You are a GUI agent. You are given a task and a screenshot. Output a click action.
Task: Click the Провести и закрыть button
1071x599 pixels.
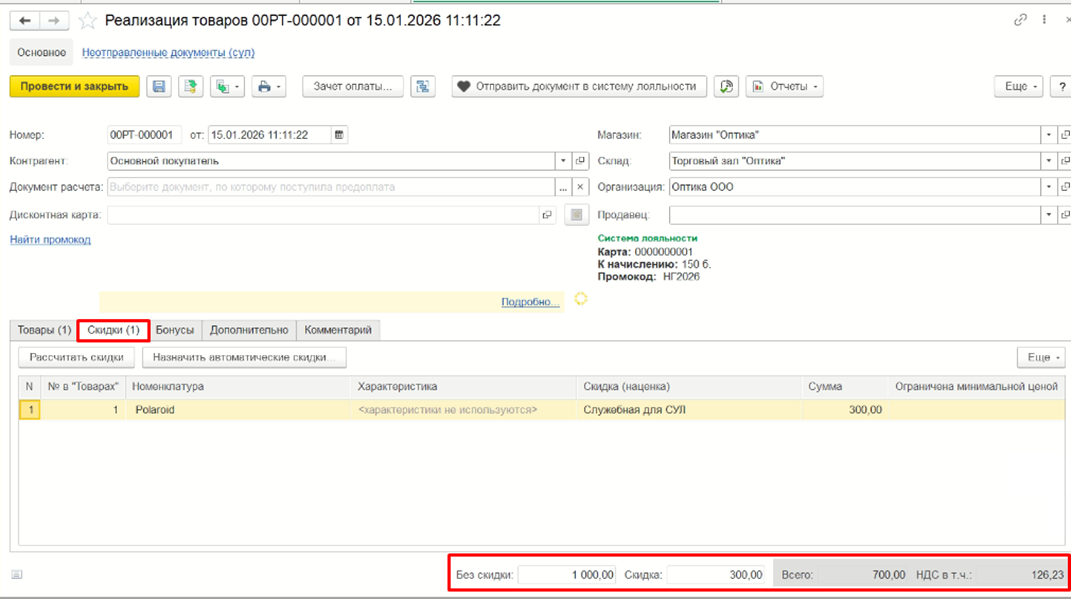(74, 87)
